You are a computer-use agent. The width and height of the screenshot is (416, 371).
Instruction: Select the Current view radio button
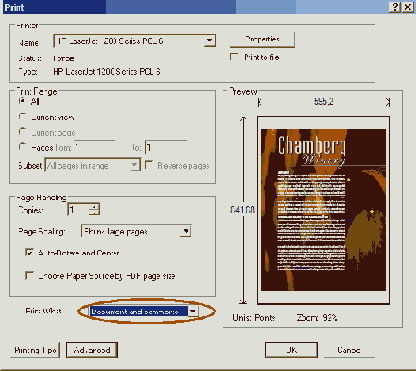[x=23, y=117]
